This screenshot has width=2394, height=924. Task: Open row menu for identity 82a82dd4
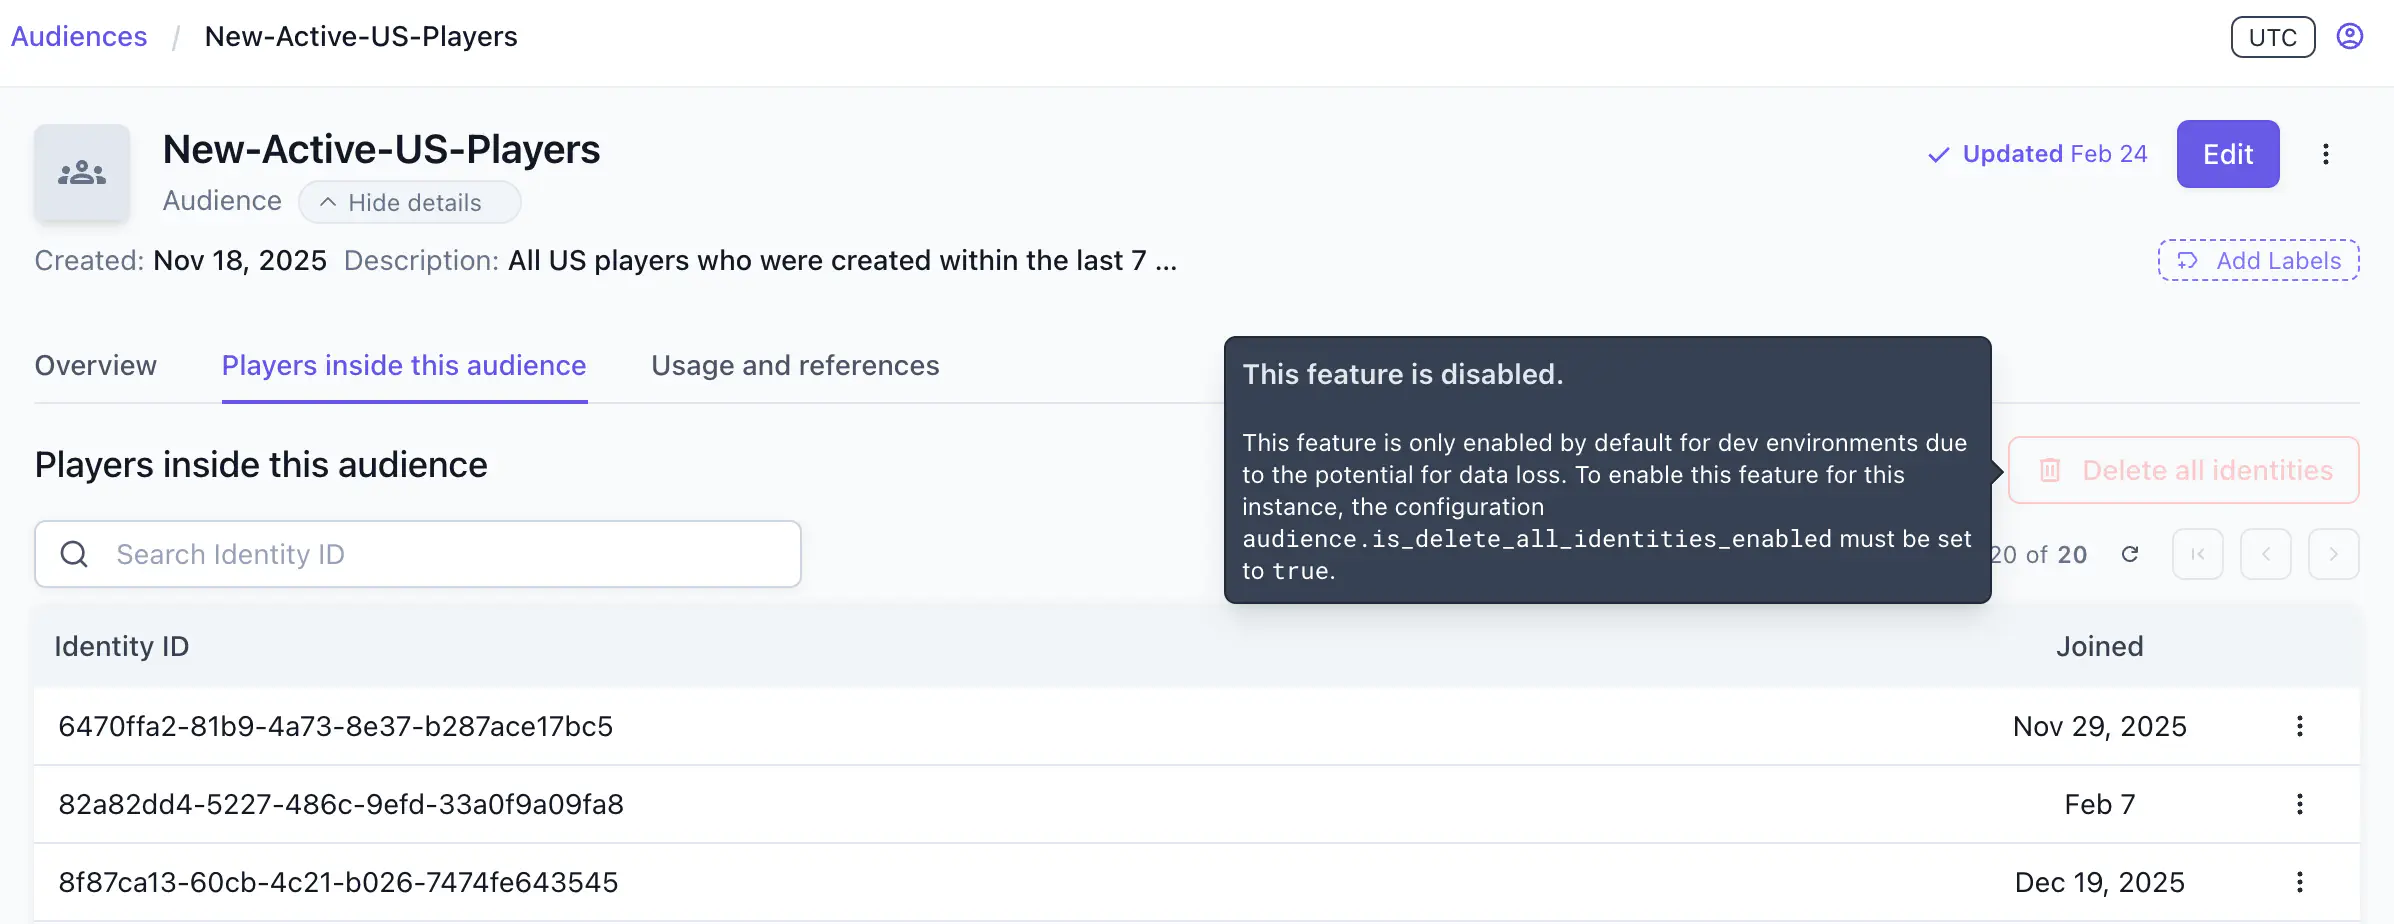point(2299,804)
